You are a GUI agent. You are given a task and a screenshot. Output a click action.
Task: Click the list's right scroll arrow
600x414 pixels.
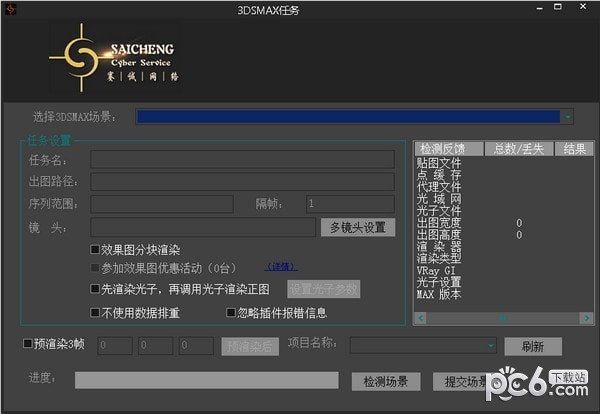click(x=587, y=318)
